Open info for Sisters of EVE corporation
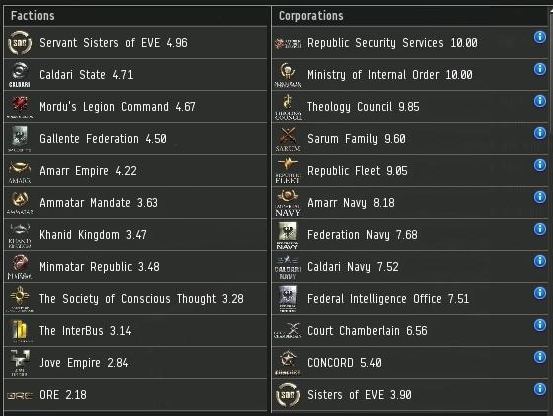553x416 pixels. [x=540, y=389]
